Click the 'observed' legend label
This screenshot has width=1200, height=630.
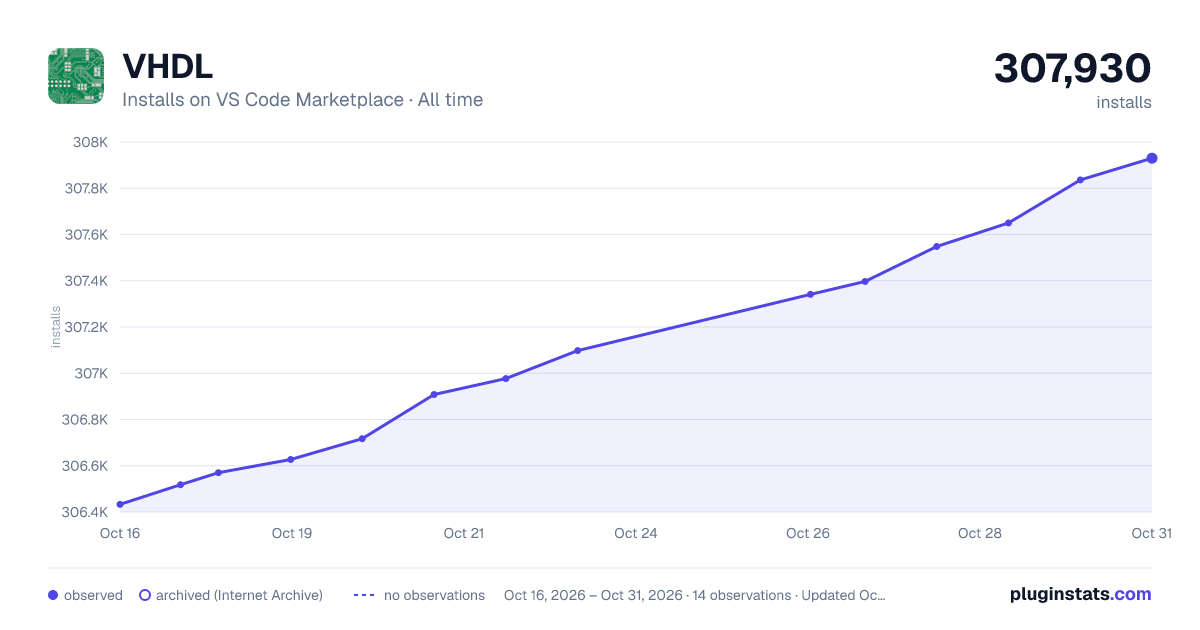(93, 595)
